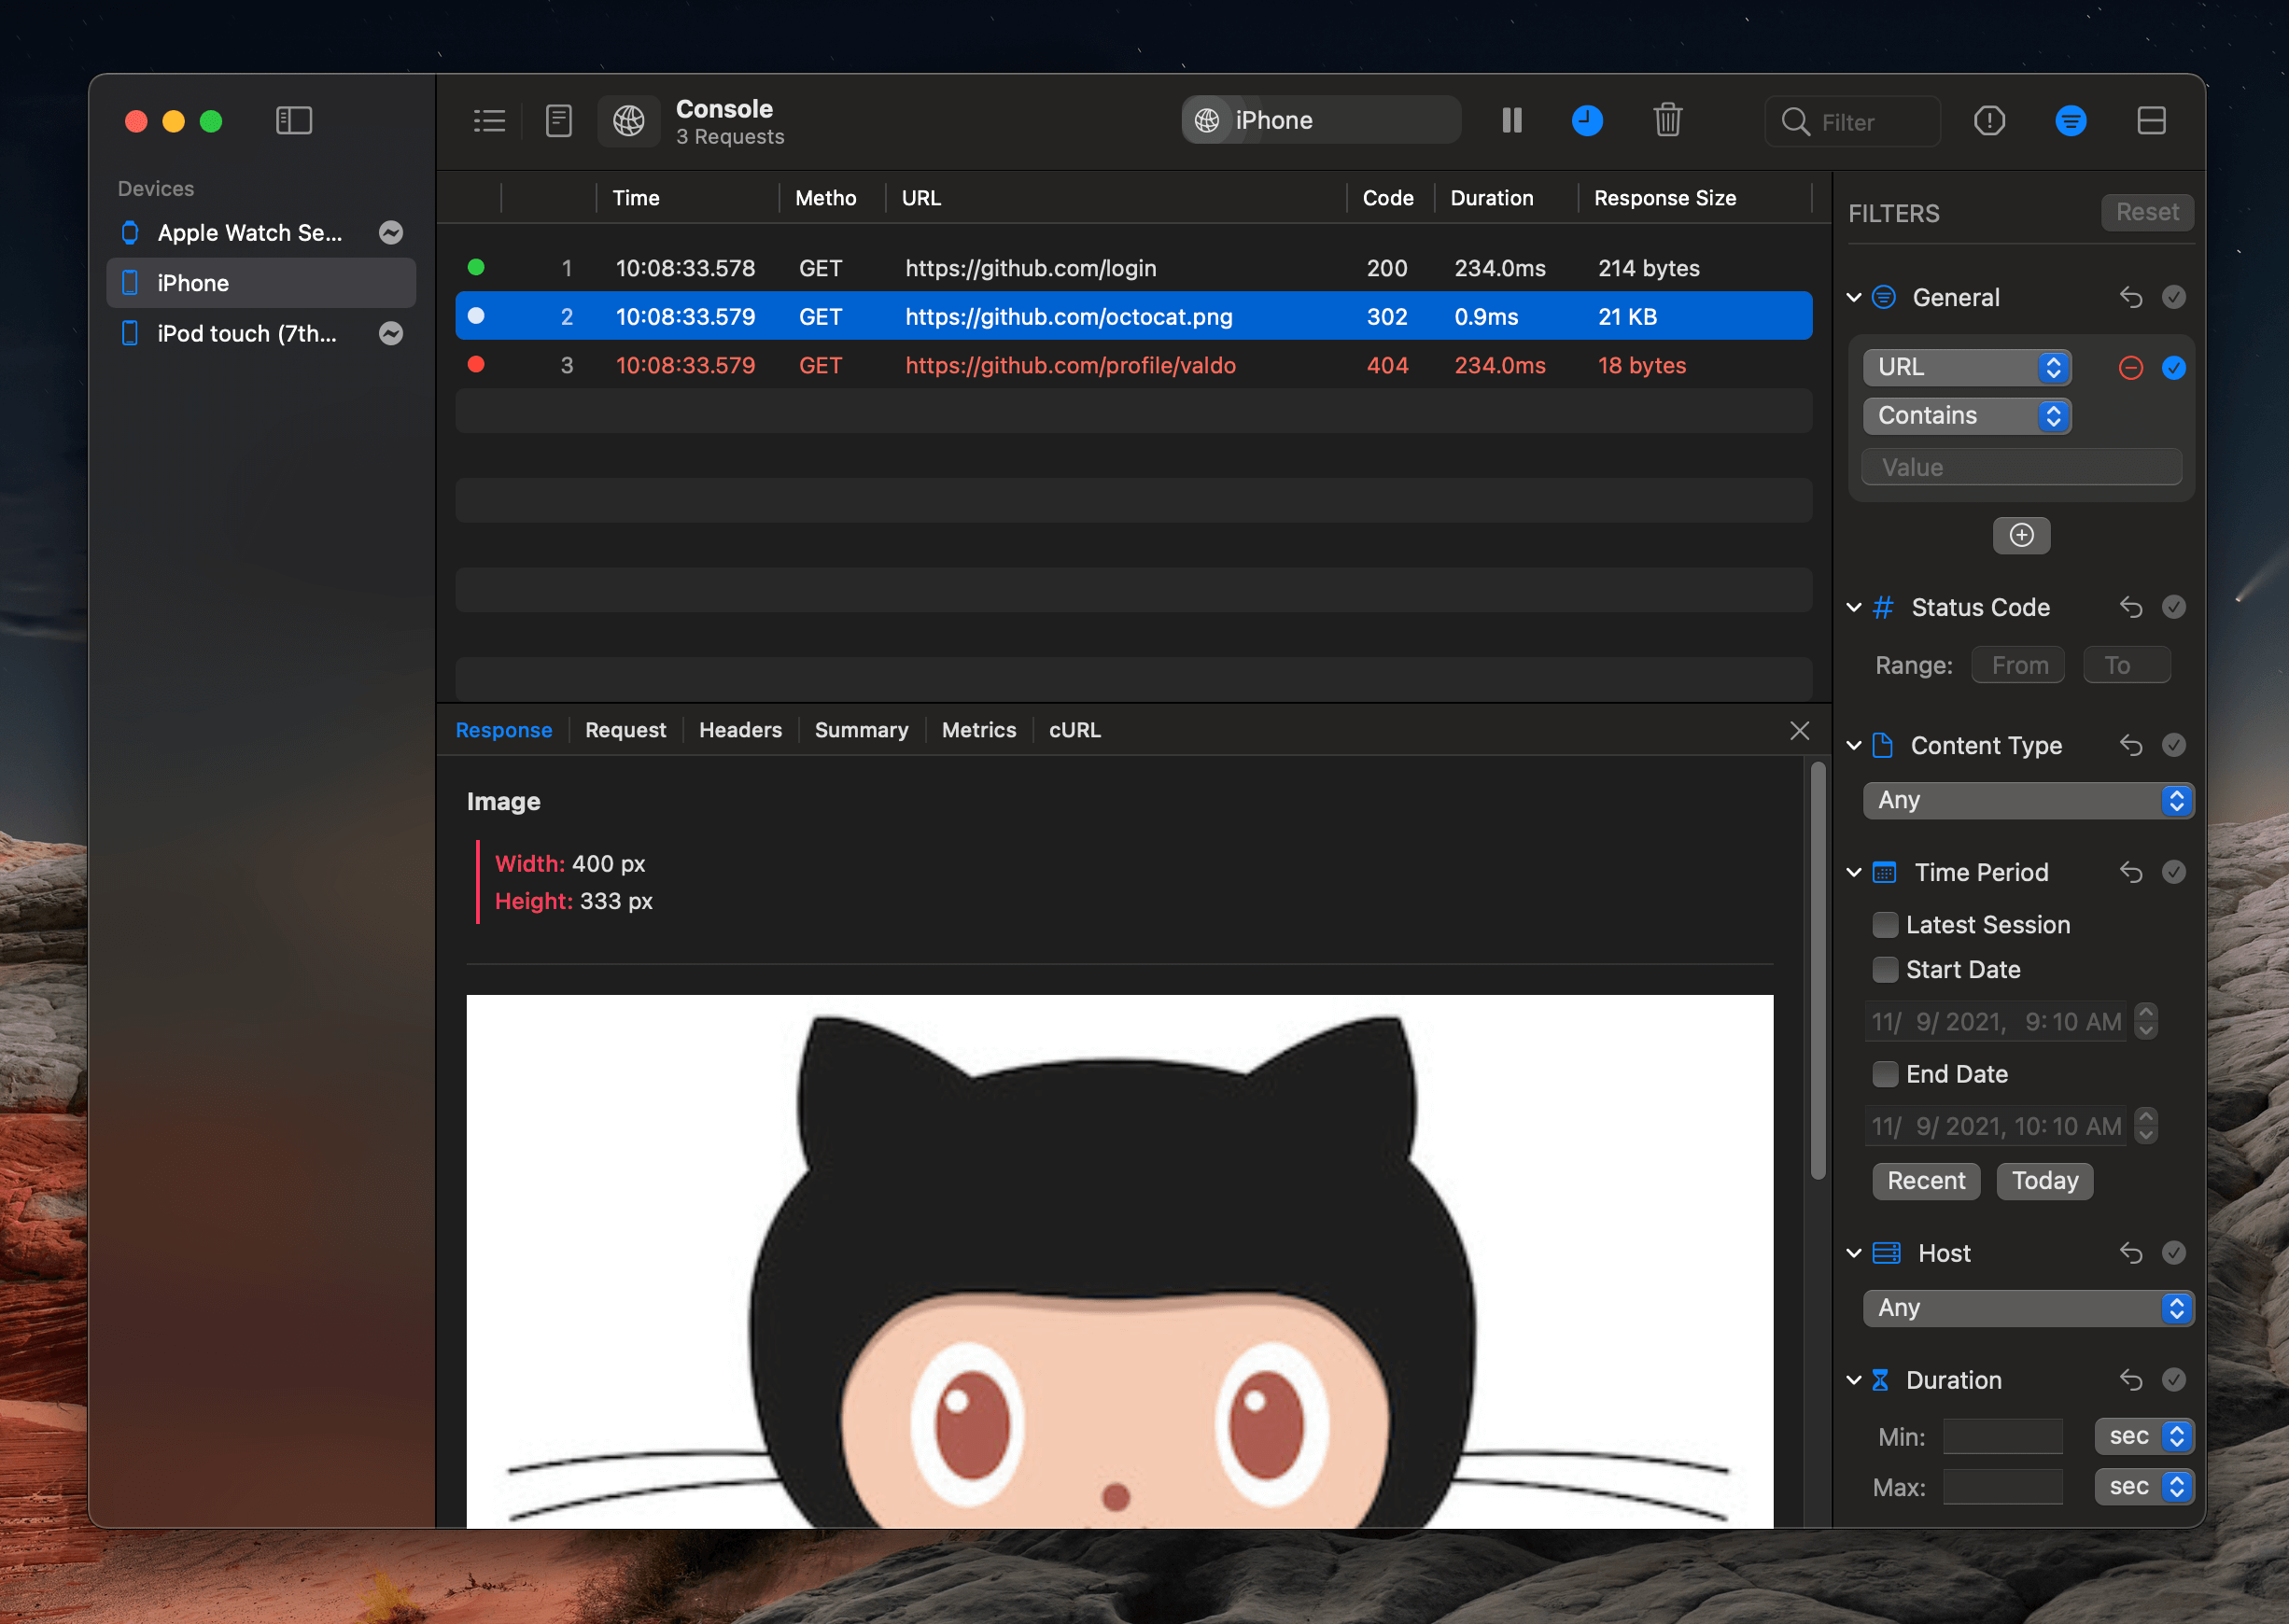Image resolution: width=2289 pixels, height=1624 pixels.
Task: Revert the Status Code filter section
Action: tap(2131, 608)
